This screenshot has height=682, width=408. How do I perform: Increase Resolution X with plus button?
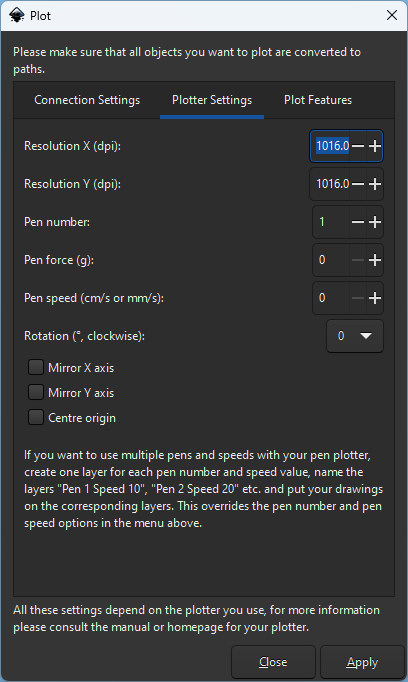[375, 146]
